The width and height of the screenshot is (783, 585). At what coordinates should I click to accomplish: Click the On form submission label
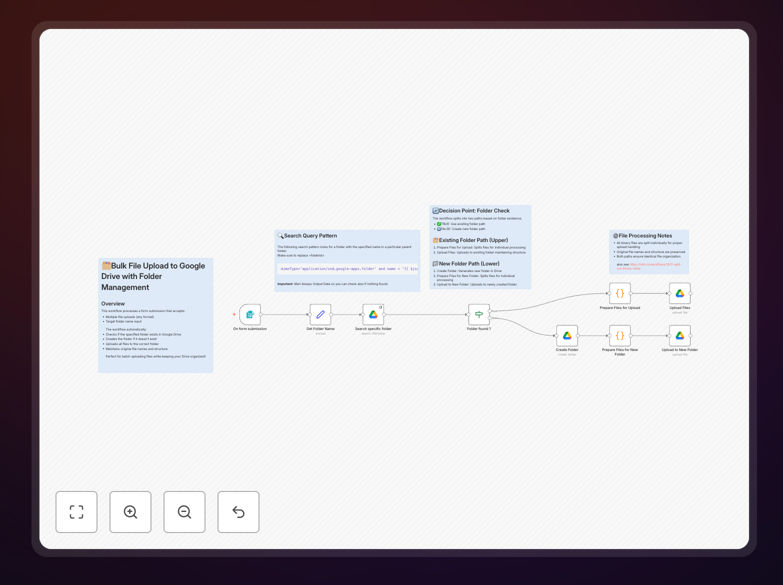tap(250, 329)
